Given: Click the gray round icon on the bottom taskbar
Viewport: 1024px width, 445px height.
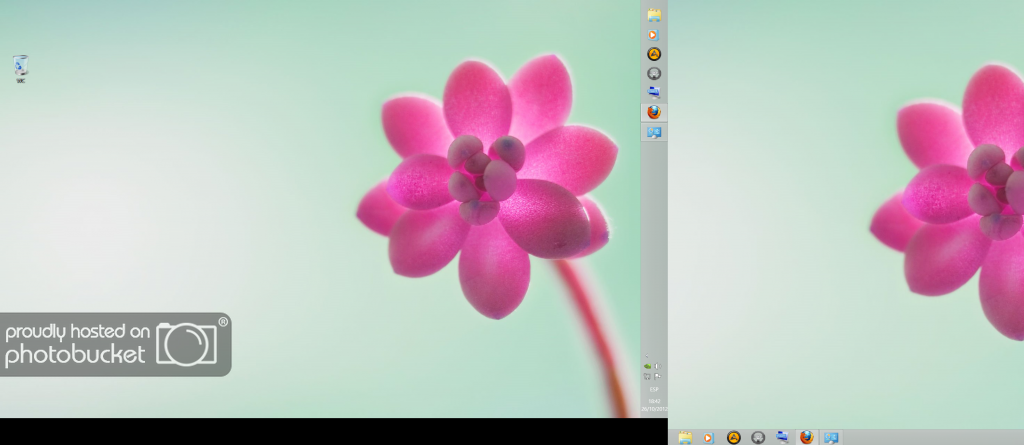Looking at the screenshot, I should click(758, 437).
